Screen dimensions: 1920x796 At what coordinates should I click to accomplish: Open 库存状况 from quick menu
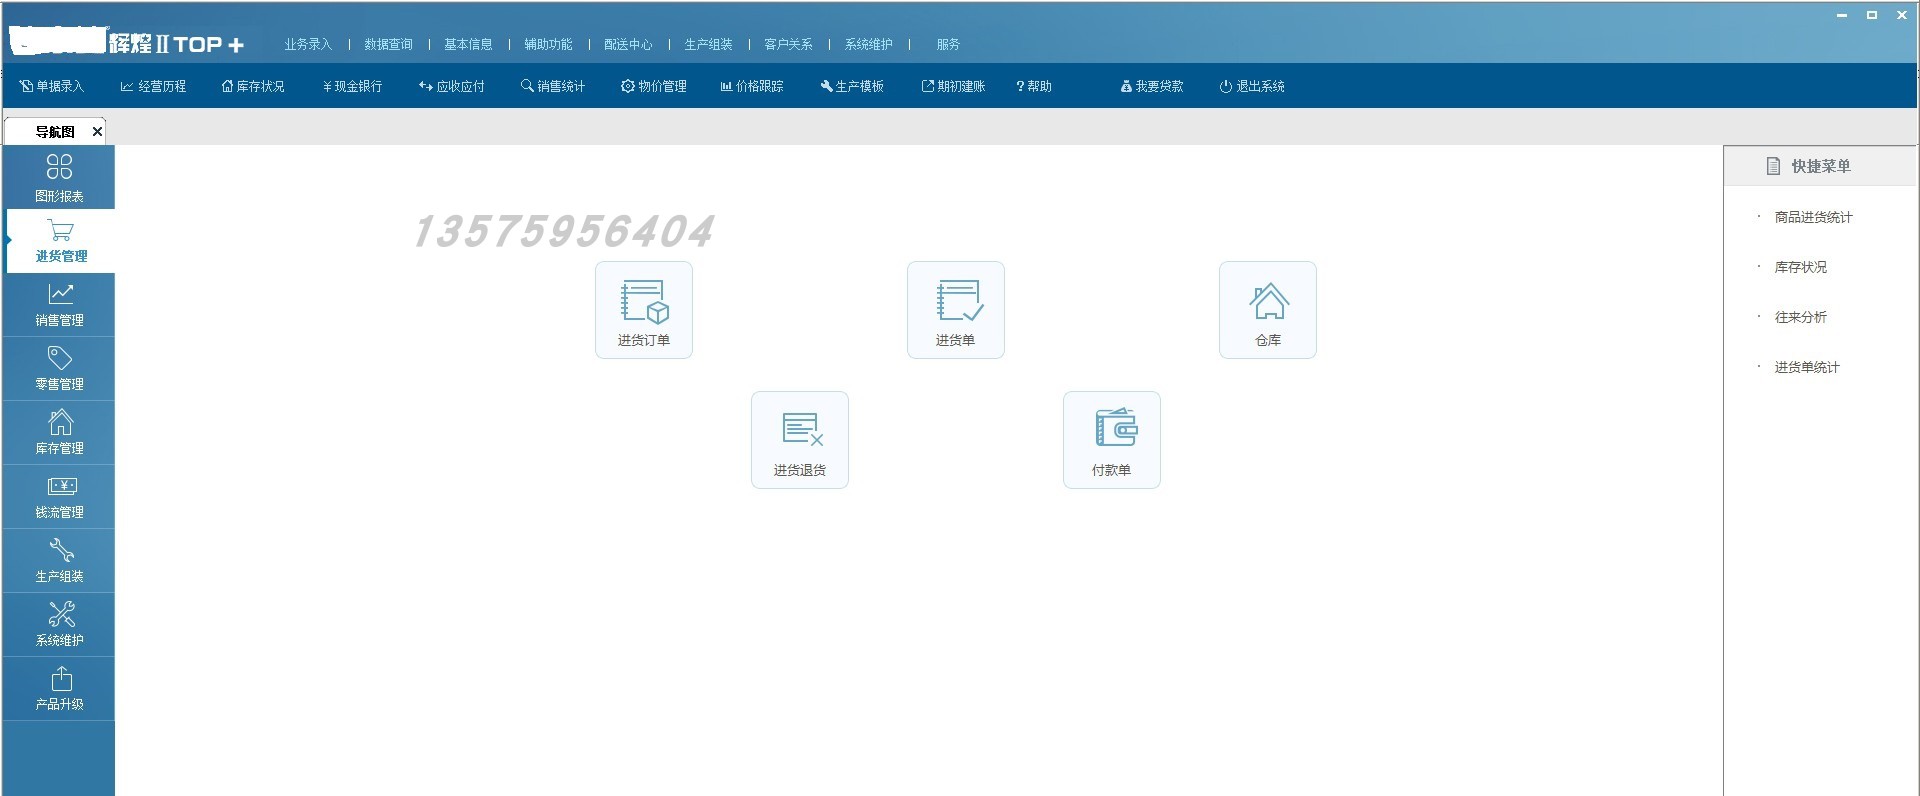coord(1800,268)
